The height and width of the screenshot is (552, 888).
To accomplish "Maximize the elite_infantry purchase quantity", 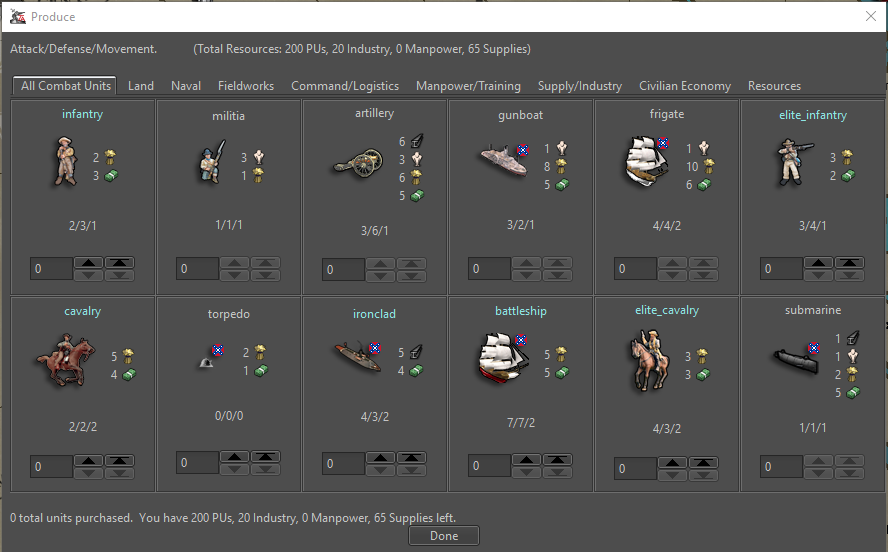I will pyautogui.click(x=849, y=263).
